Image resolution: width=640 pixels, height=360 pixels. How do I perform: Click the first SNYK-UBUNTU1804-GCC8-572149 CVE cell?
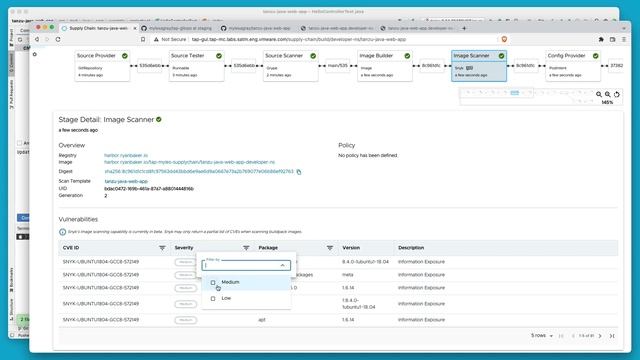click(x=101, y=262)
